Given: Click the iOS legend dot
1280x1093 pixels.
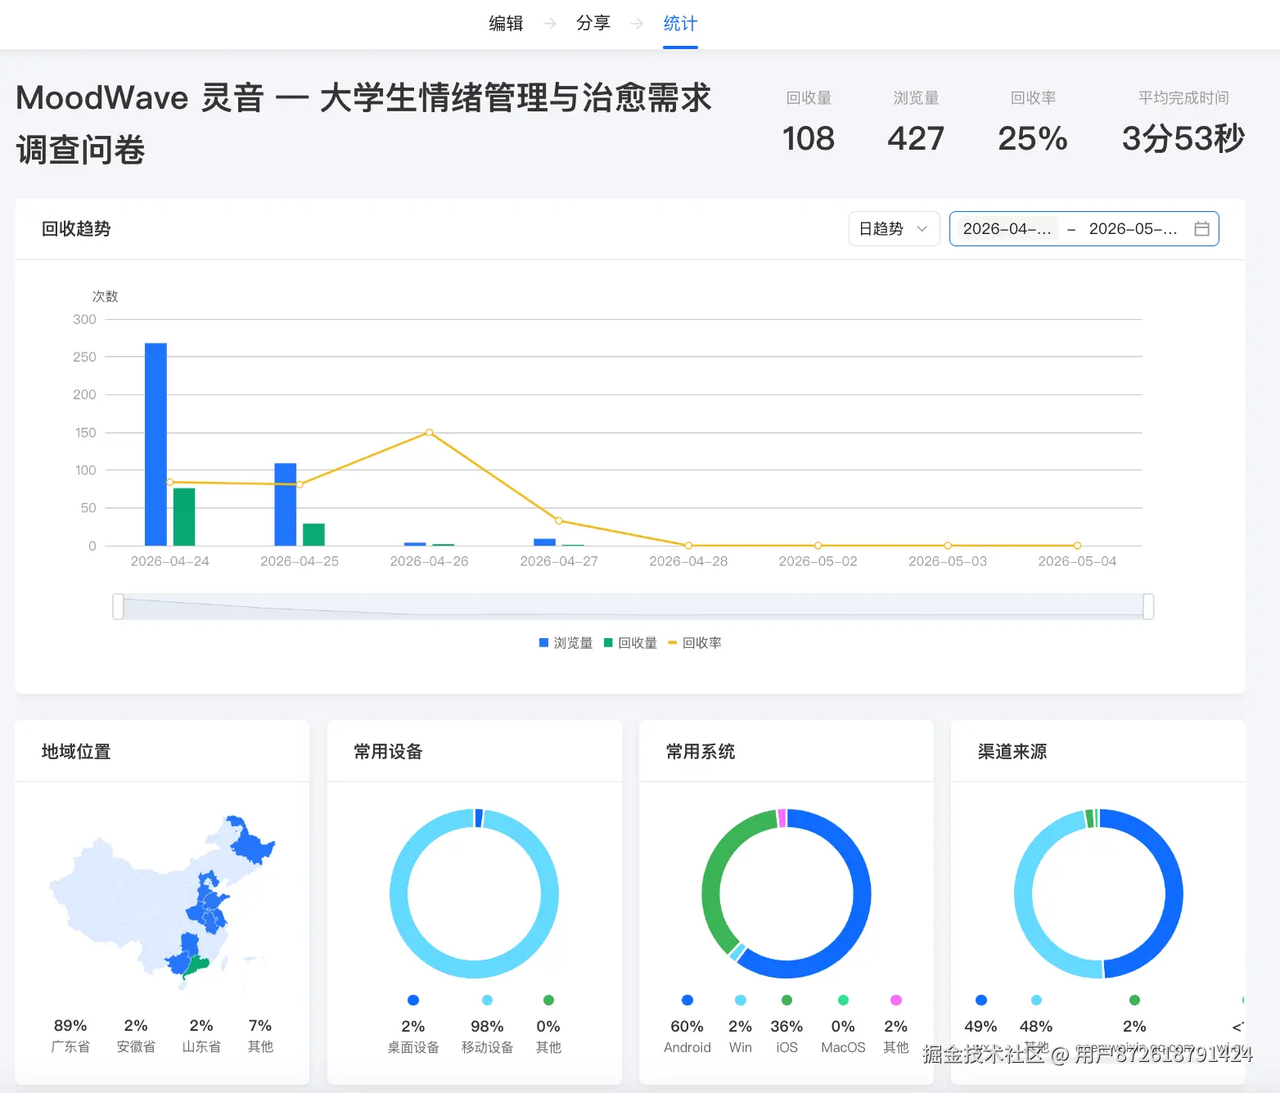Looking at the screenshot, I should pyautogui.click(x=787, y=1000).
